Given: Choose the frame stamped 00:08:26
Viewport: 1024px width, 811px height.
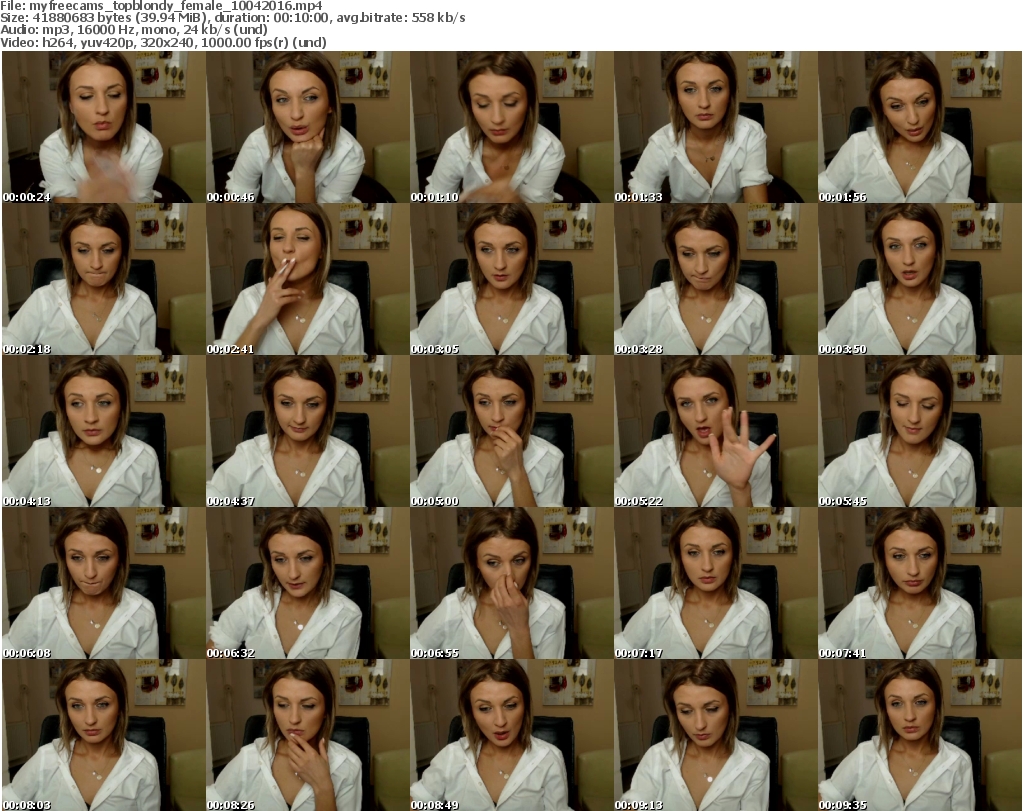Looking at the screenshot, I should [x=307, y=735].
